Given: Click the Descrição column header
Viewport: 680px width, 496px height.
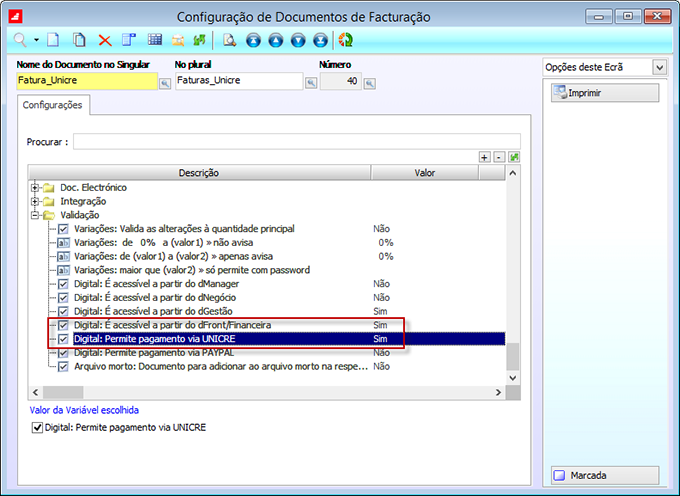Looking at the screenshot, I should click(x=199, y=173).
